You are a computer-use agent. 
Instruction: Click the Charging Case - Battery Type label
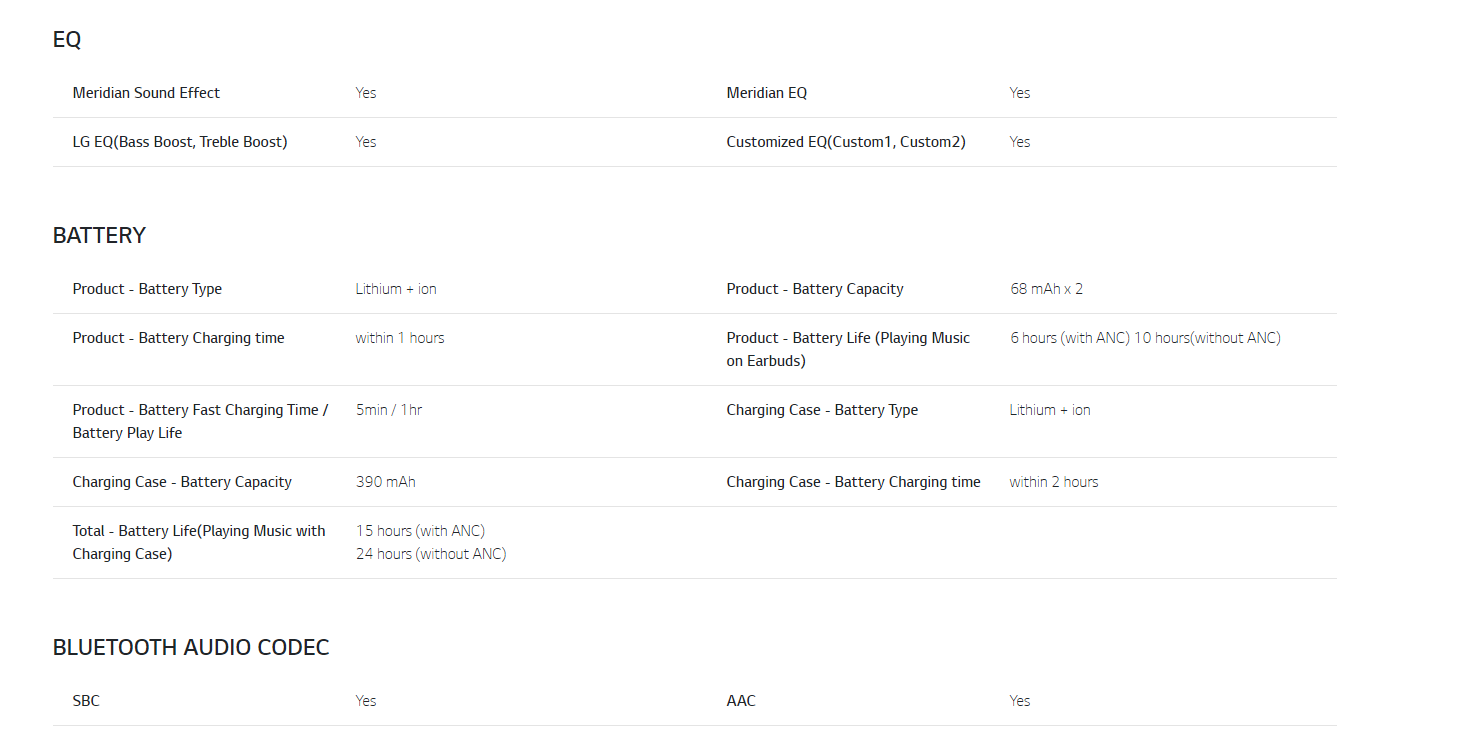pos(822,410)
